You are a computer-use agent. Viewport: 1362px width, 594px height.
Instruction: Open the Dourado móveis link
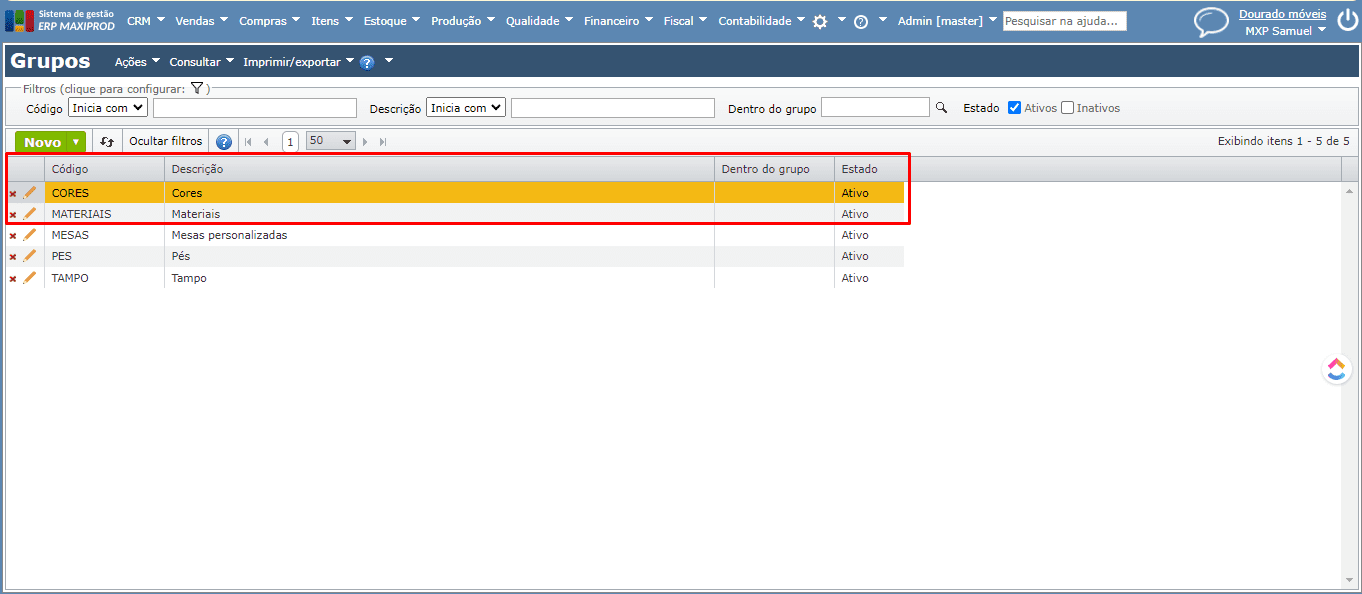(1283, 14)
